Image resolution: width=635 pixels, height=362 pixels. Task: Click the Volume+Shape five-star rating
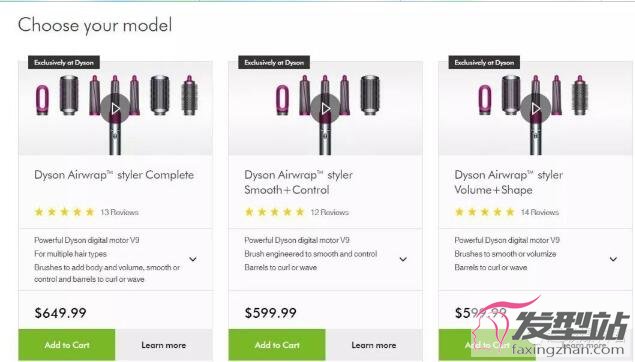click(x=485, y=212)
